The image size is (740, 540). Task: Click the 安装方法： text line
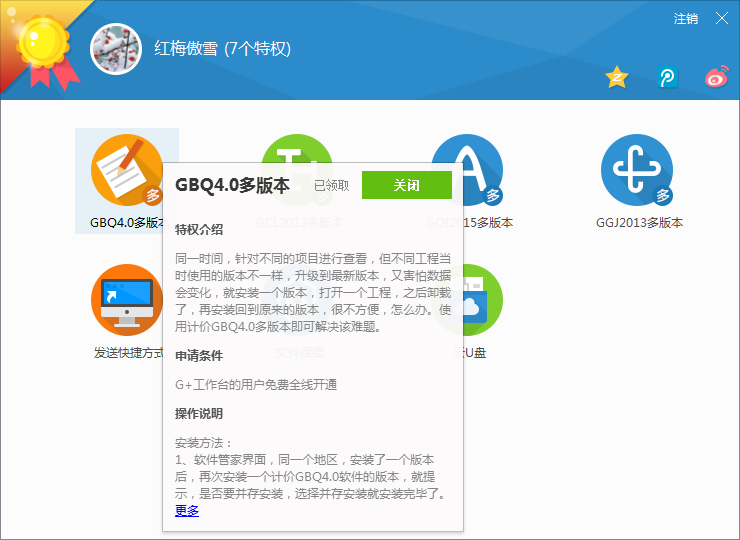pos(203,443)
